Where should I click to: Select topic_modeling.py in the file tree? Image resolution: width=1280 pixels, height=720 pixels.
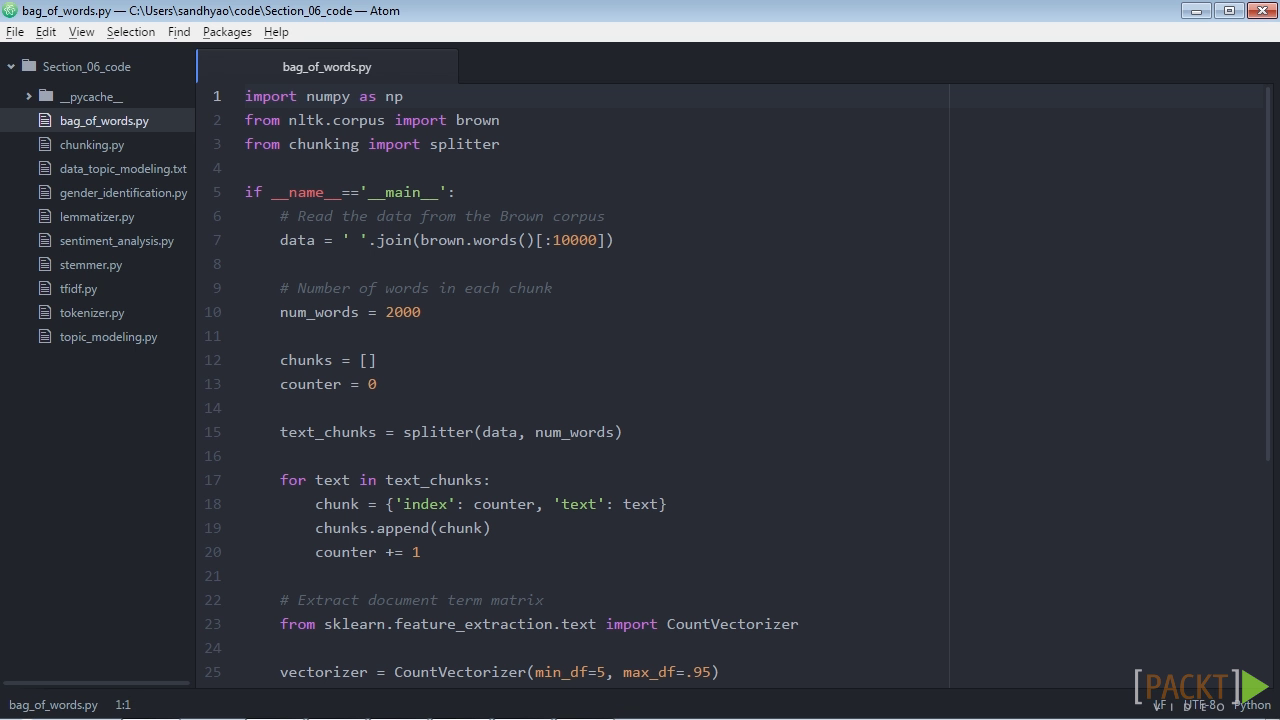tap(108, 336)
